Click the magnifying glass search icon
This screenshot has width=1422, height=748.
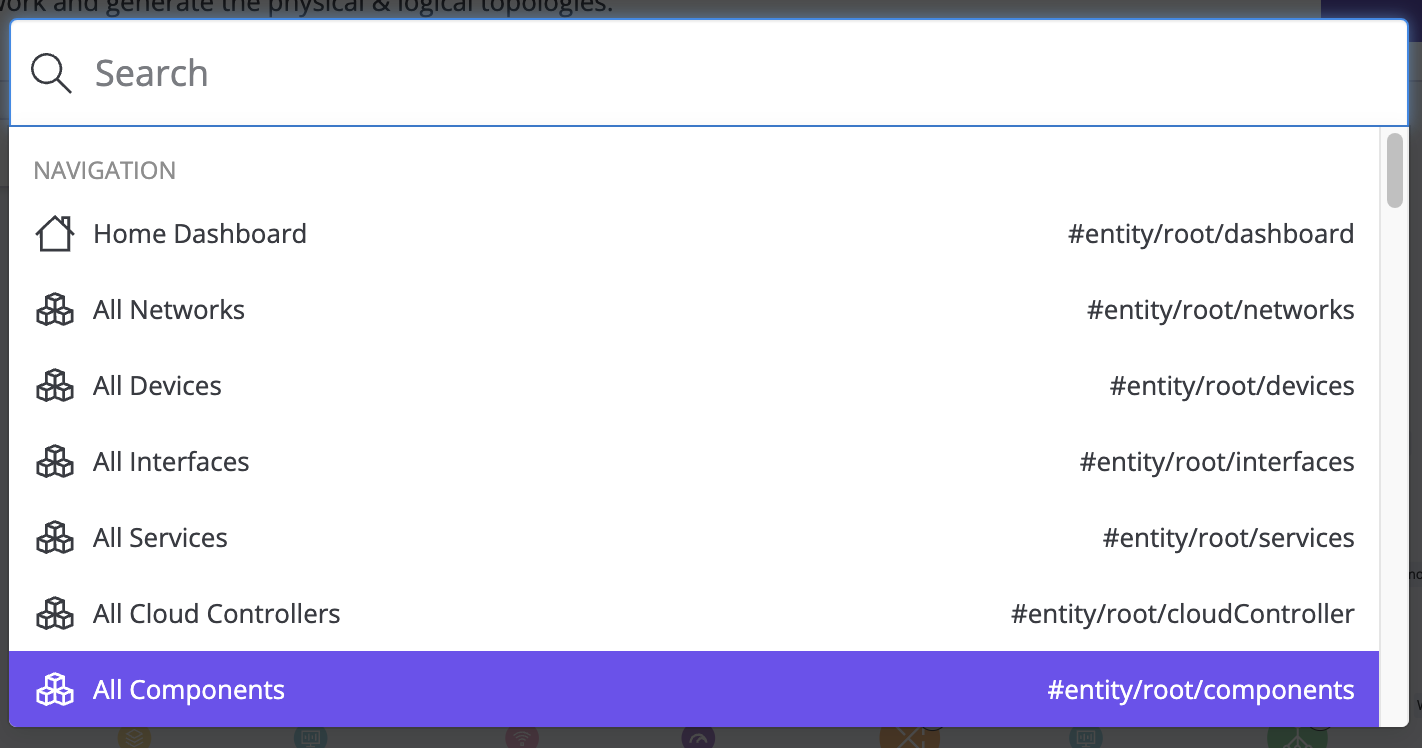coord(50,72)
